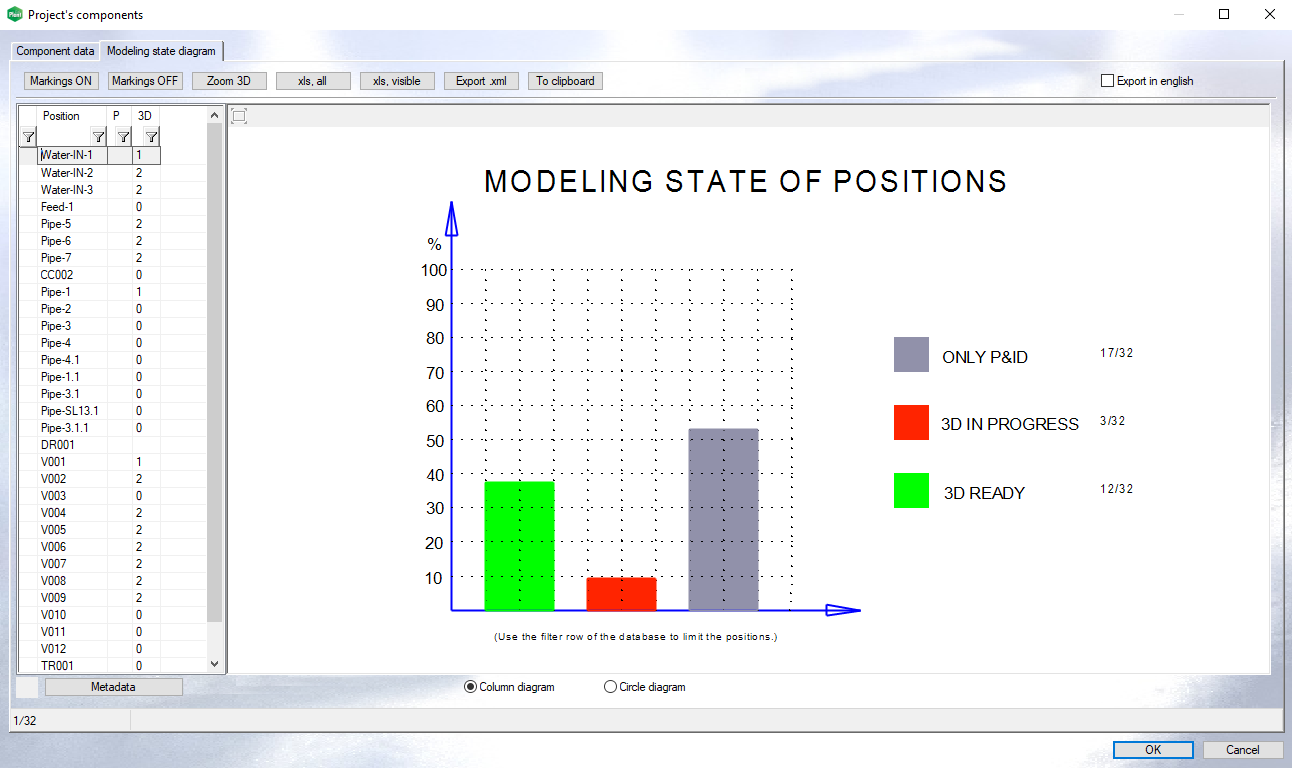Click the P column filter funnel icon
The width and height of the screenshot is (1292, 768).
point(123,137)
